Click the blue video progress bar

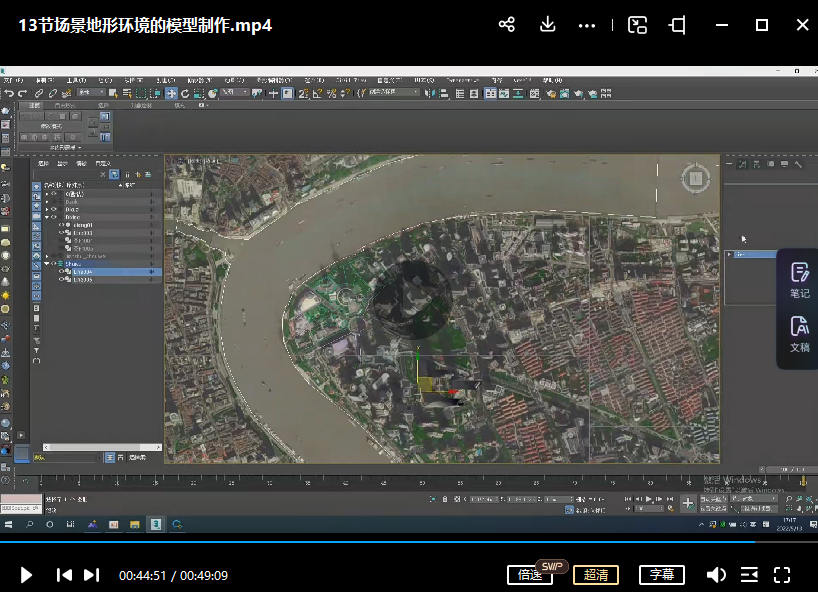pyautogui.click(x=400, y=543)
